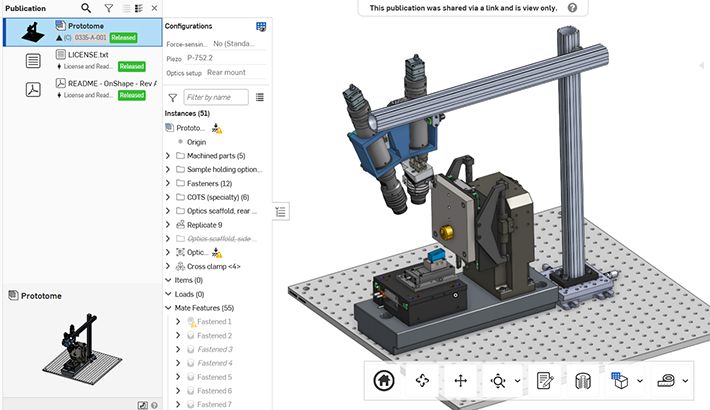Click the warning icon beside Optic pattern
This screenshot has width=710, height=410.
(217, 253)
